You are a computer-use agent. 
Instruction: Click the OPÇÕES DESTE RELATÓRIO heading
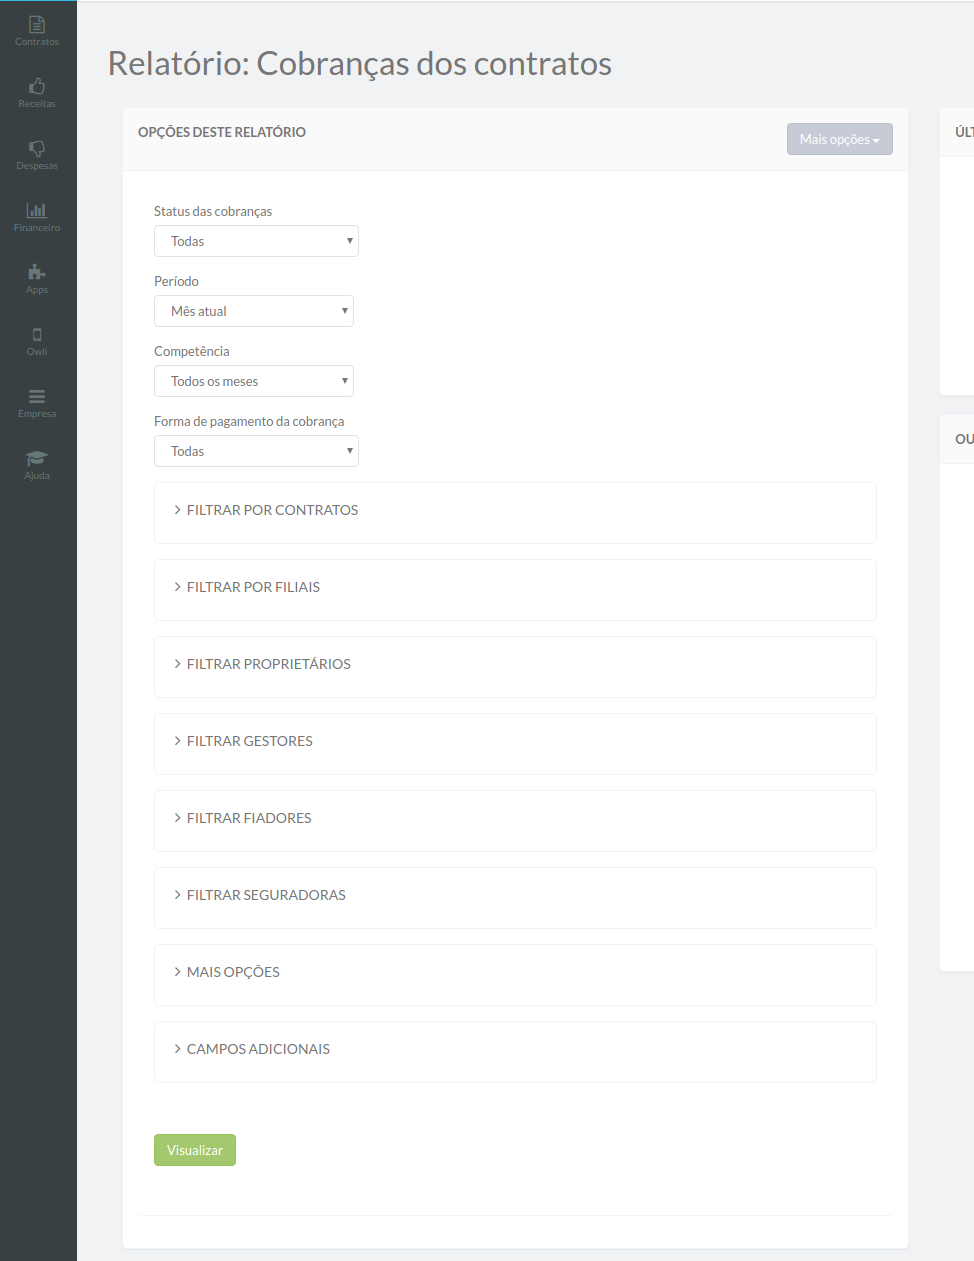tap(222, 132)
